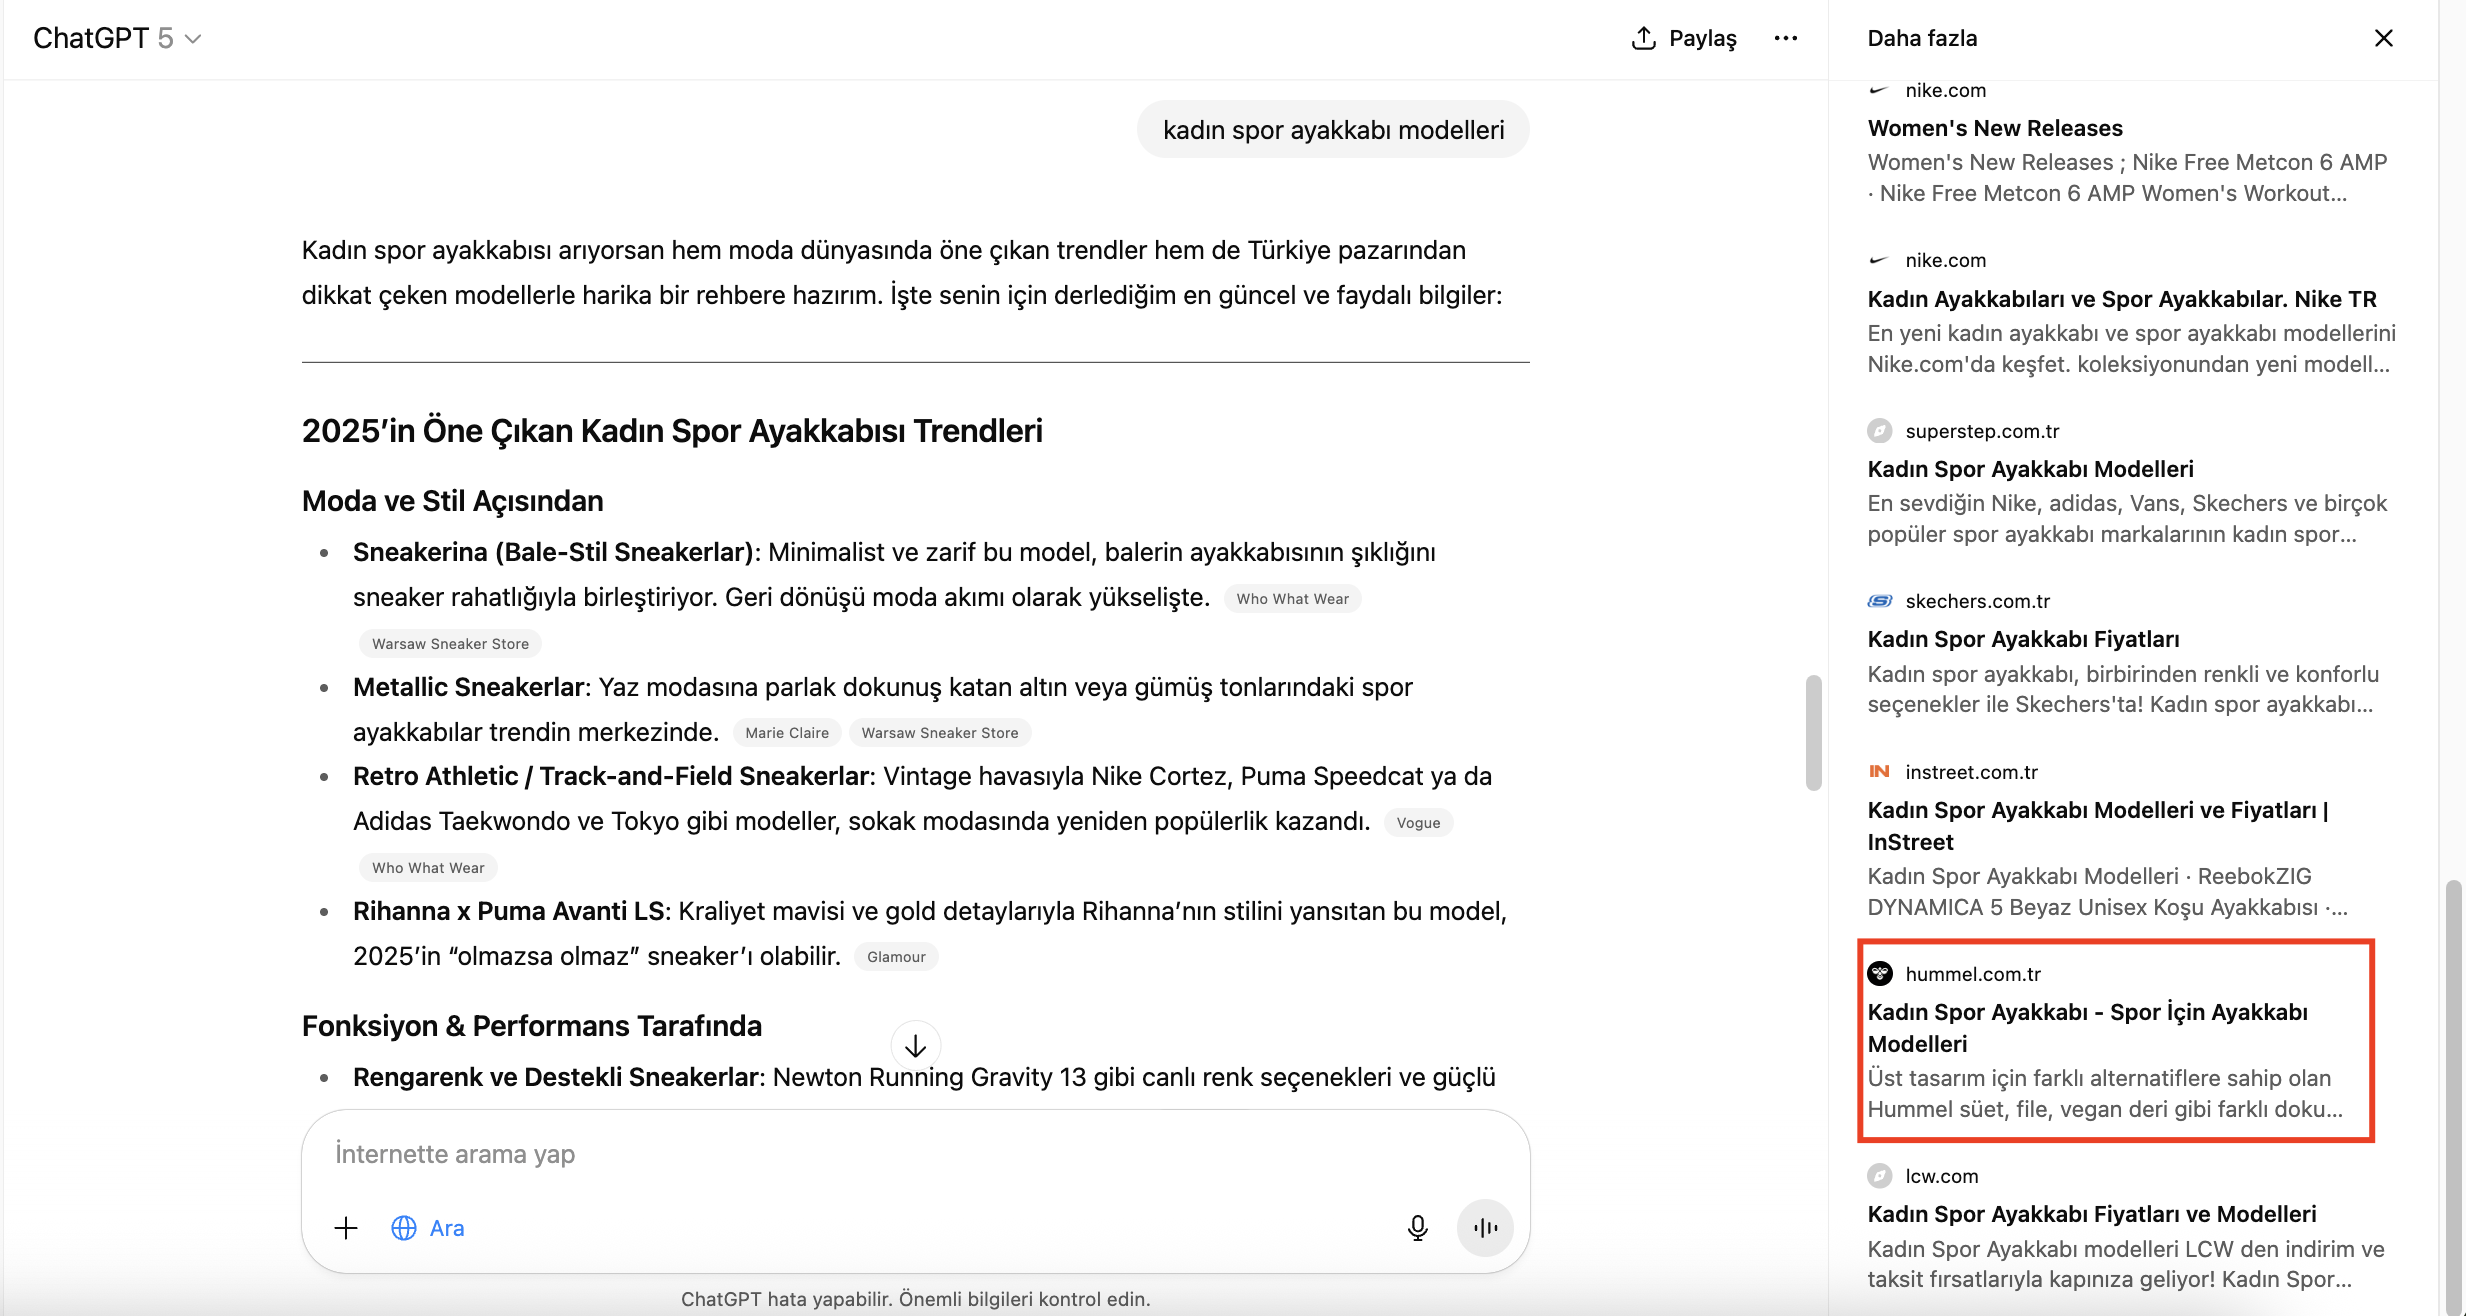Click the Rihanna x Puma Avanti LS bold text

pos(509,911)
